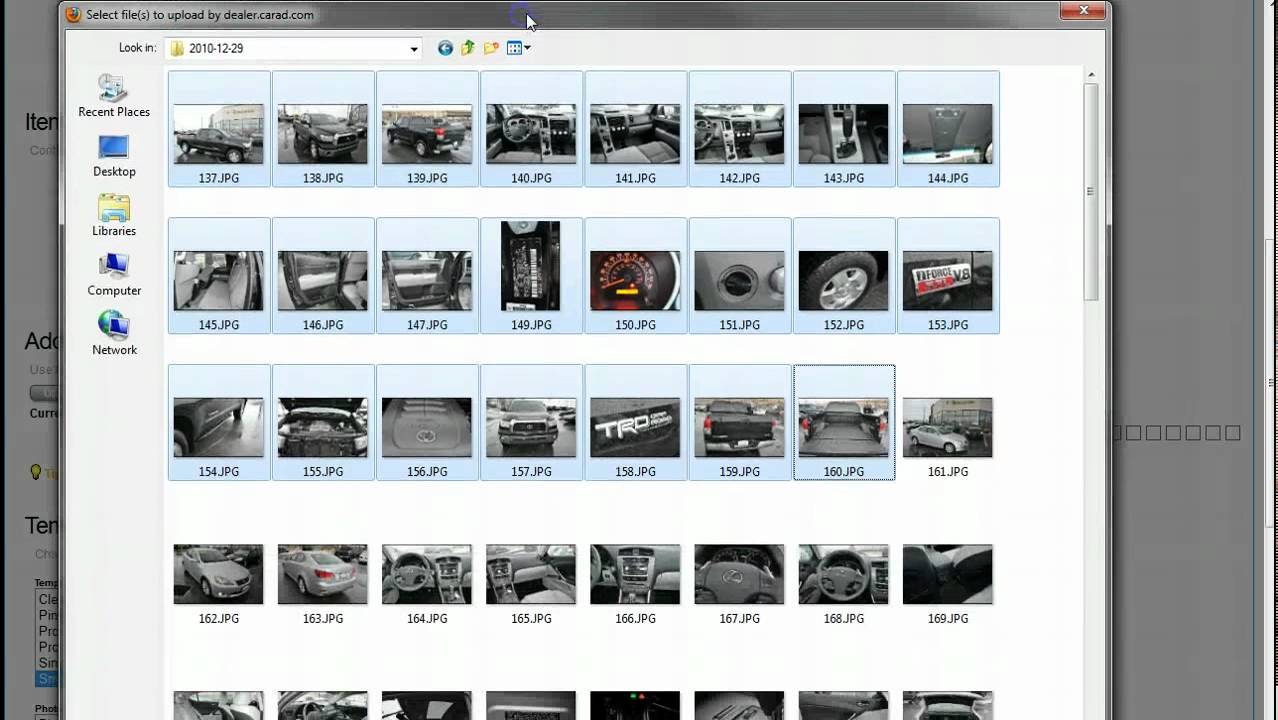The width and height of the screenshot is (1278, 720).
Task: Click the back navigation arrow icon
Action: [x=445, y=48]
